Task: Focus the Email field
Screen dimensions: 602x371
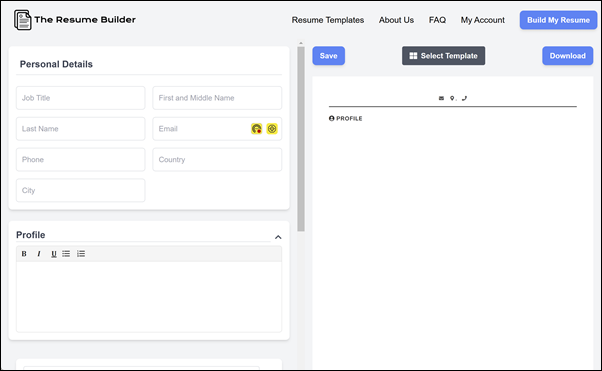Action: 217,129
